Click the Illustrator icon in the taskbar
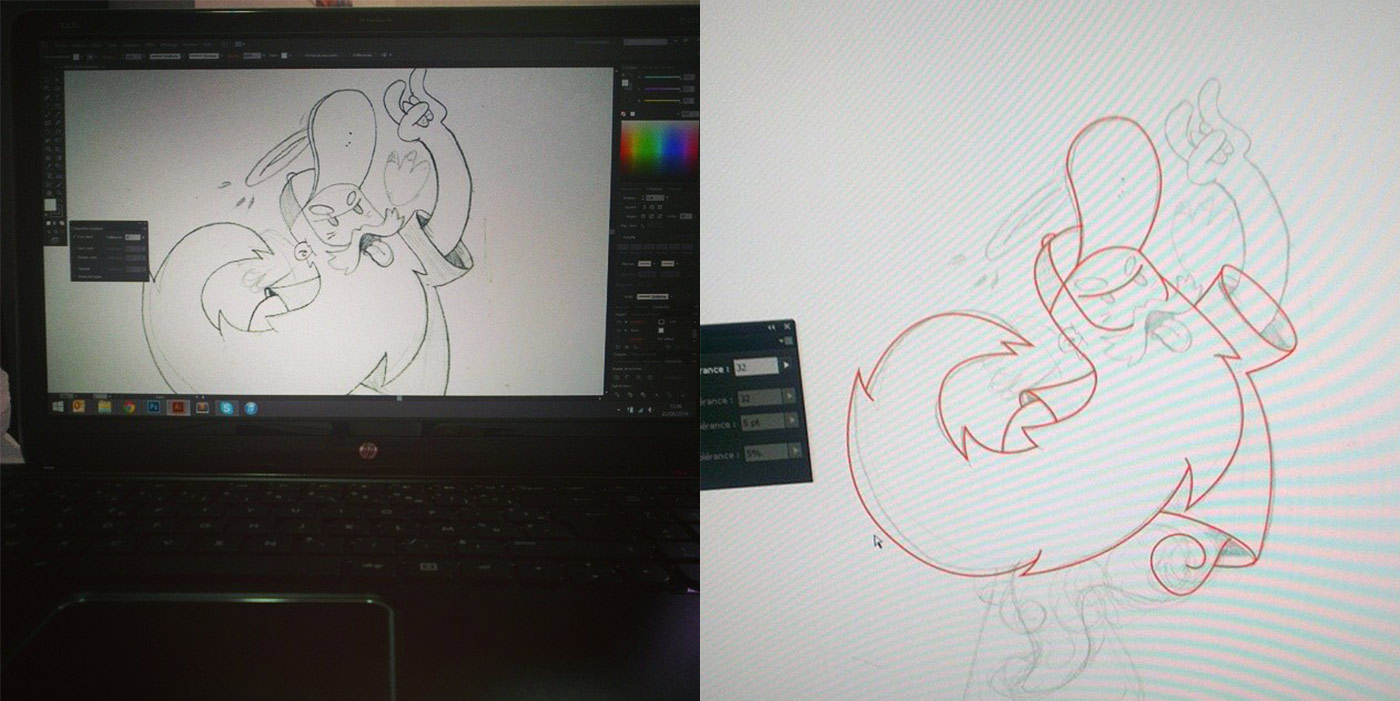Image resolution: width=1400 pixels, height=701 pixels. point(178,407)
